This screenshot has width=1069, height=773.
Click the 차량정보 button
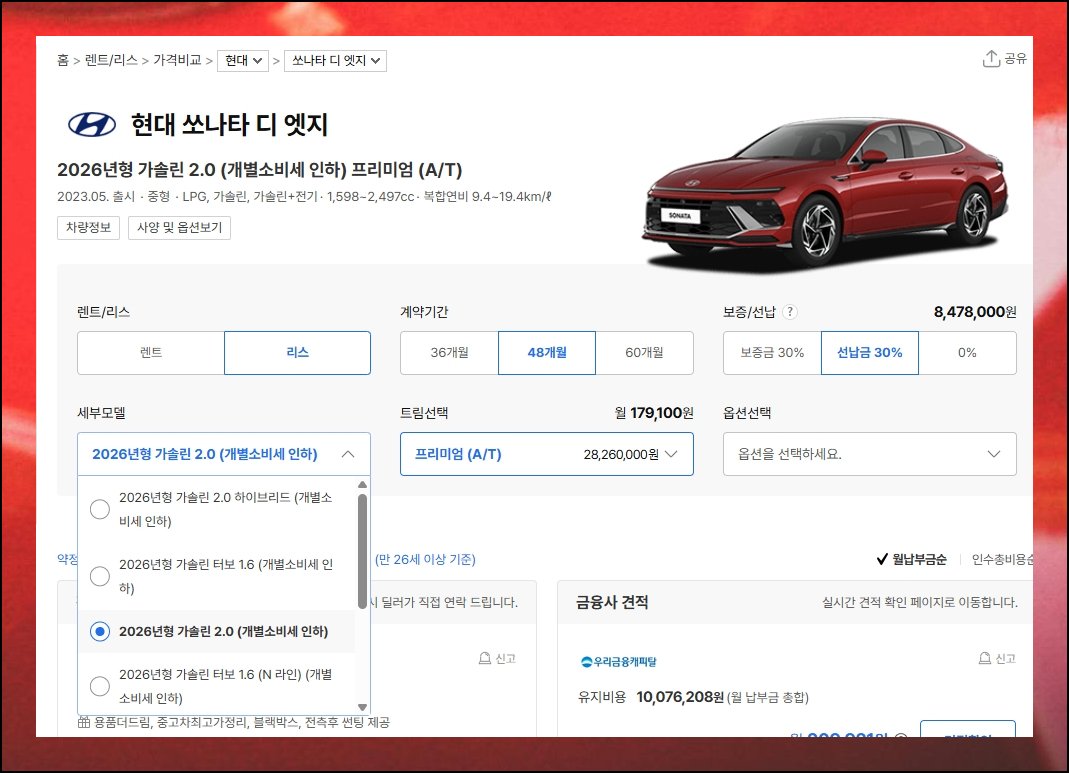(89, 228)
